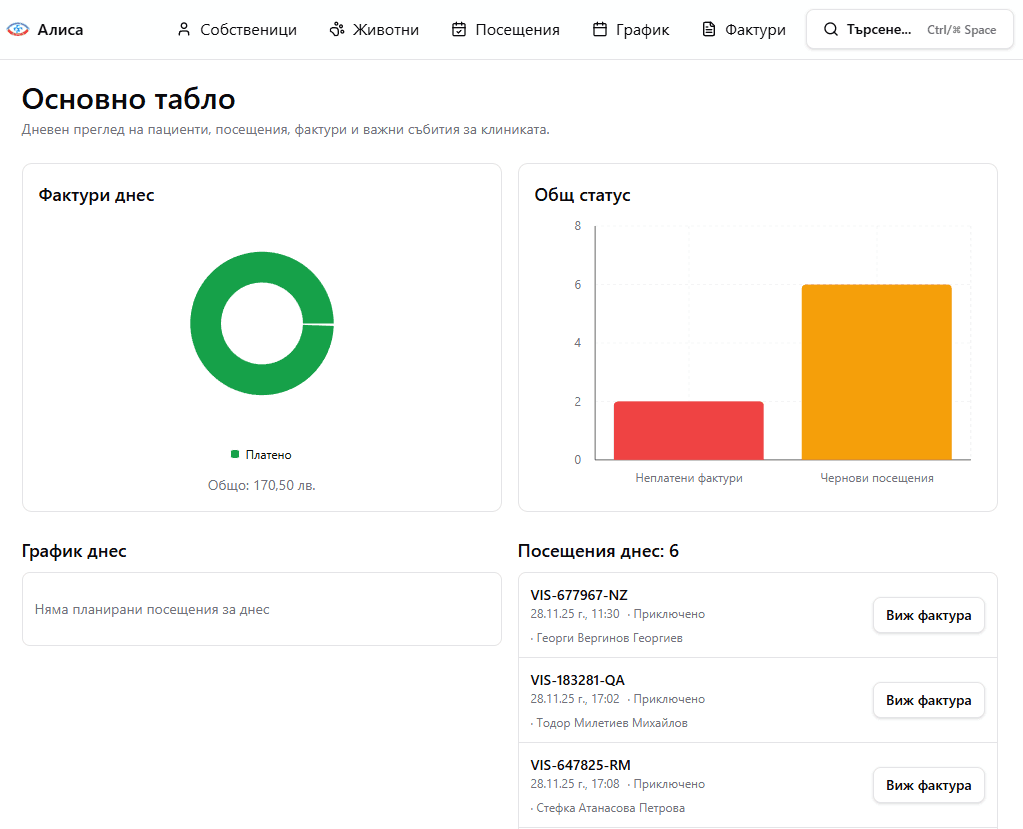Screen dimensions: 1023x829
Task: Click the magnifier icon in search box
Action: tap(830, 30)
